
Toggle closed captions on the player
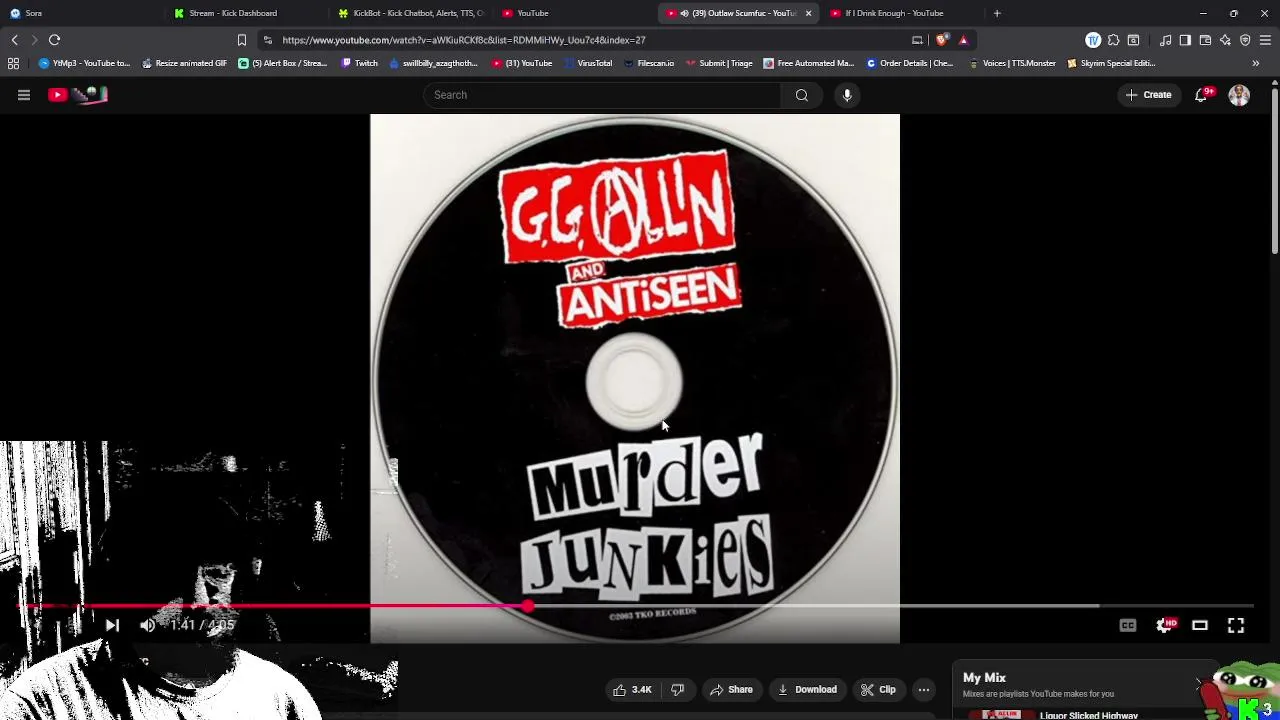click(1128, 625)
